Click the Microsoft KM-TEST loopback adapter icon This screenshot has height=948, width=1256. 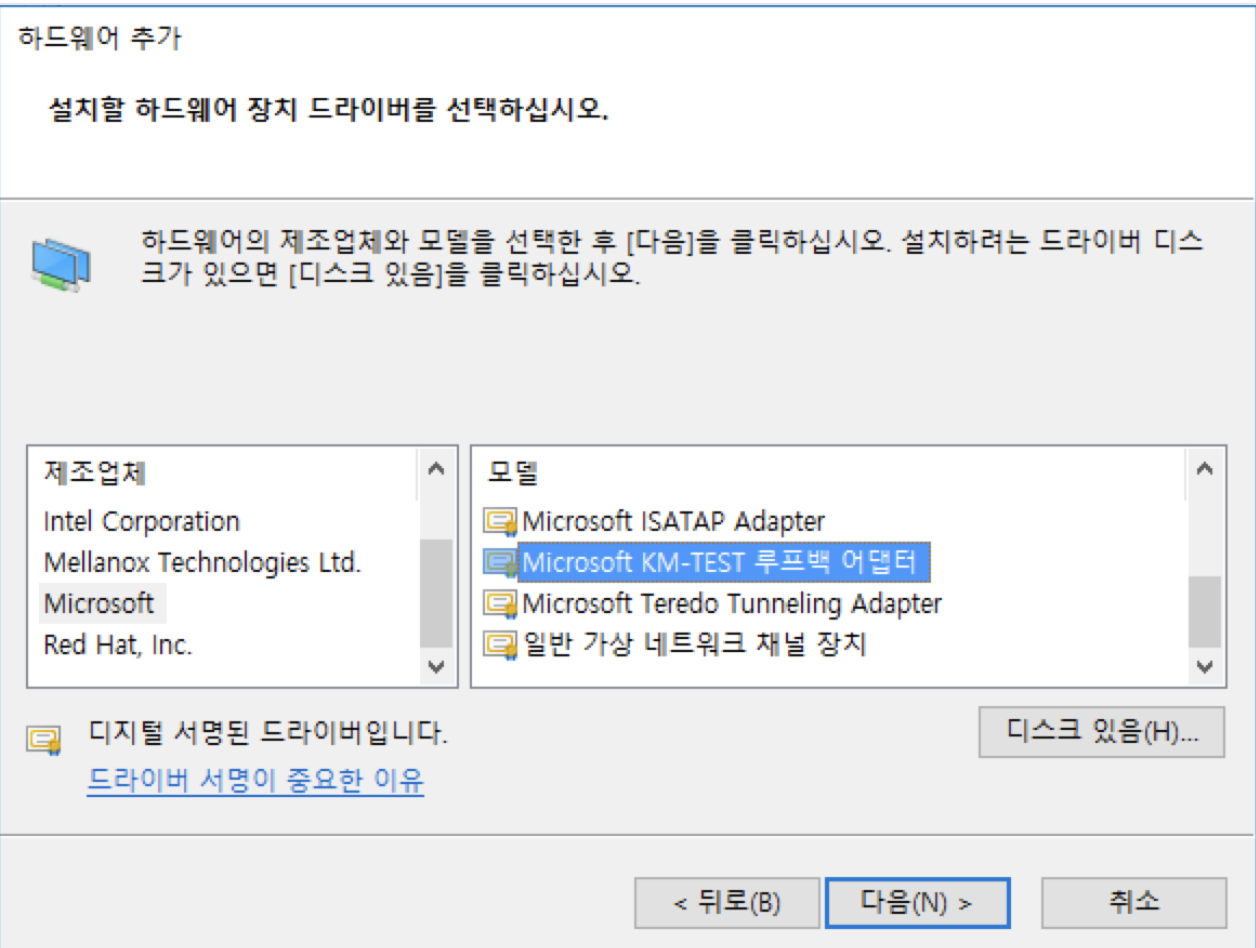click(x=500, y=562)
